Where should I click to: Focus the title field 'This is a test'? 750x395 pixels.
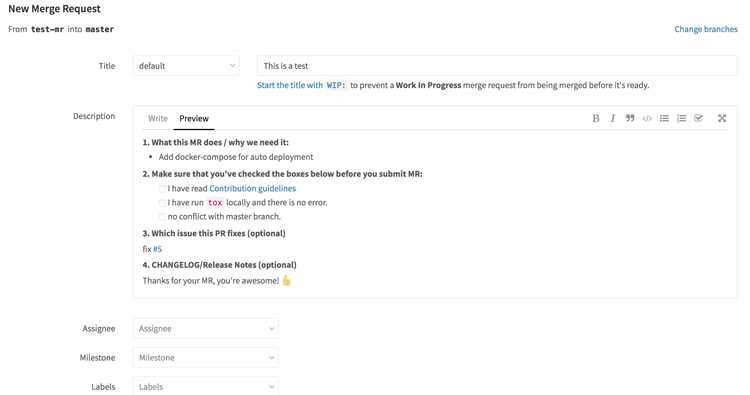click(497, 66)
